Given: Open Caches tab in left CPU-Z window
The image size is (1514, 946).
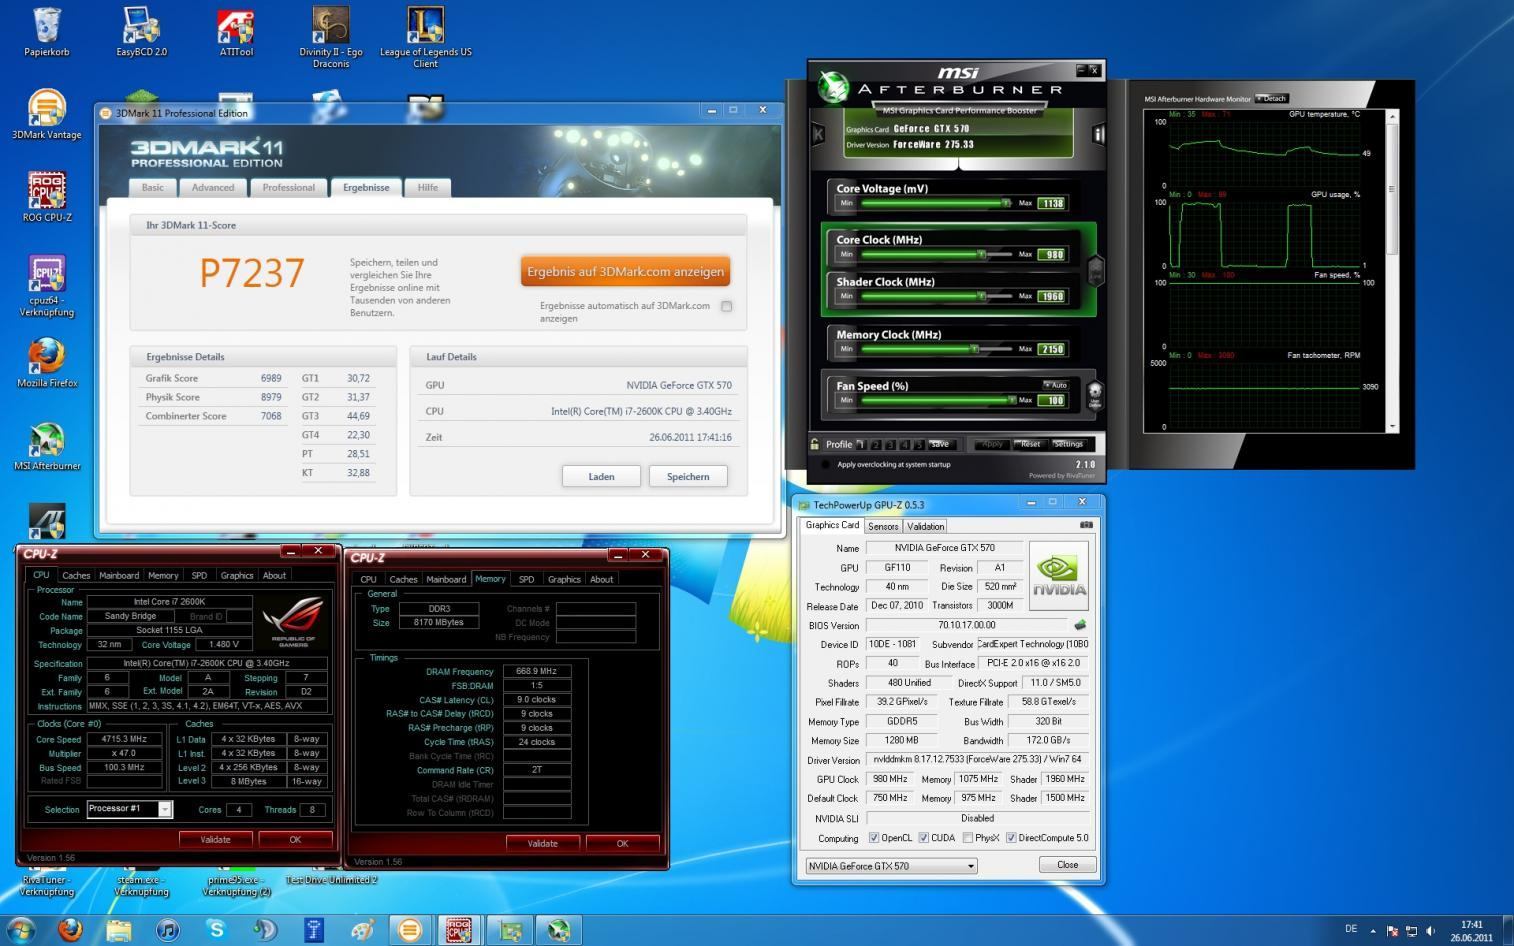Looking at the screenshot, I should tap(76, 575).
